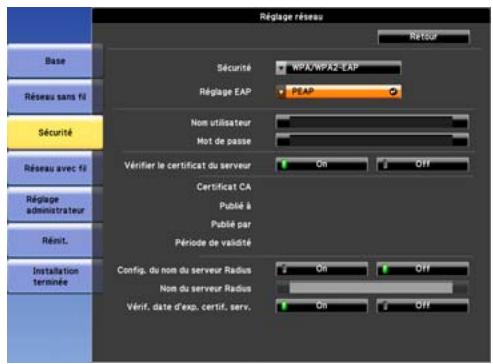Viewport: 493px width, 364px height.
Task: Open the Sécurité WPA/WPA2-EAP dropdown
Action: pos(338,68)
